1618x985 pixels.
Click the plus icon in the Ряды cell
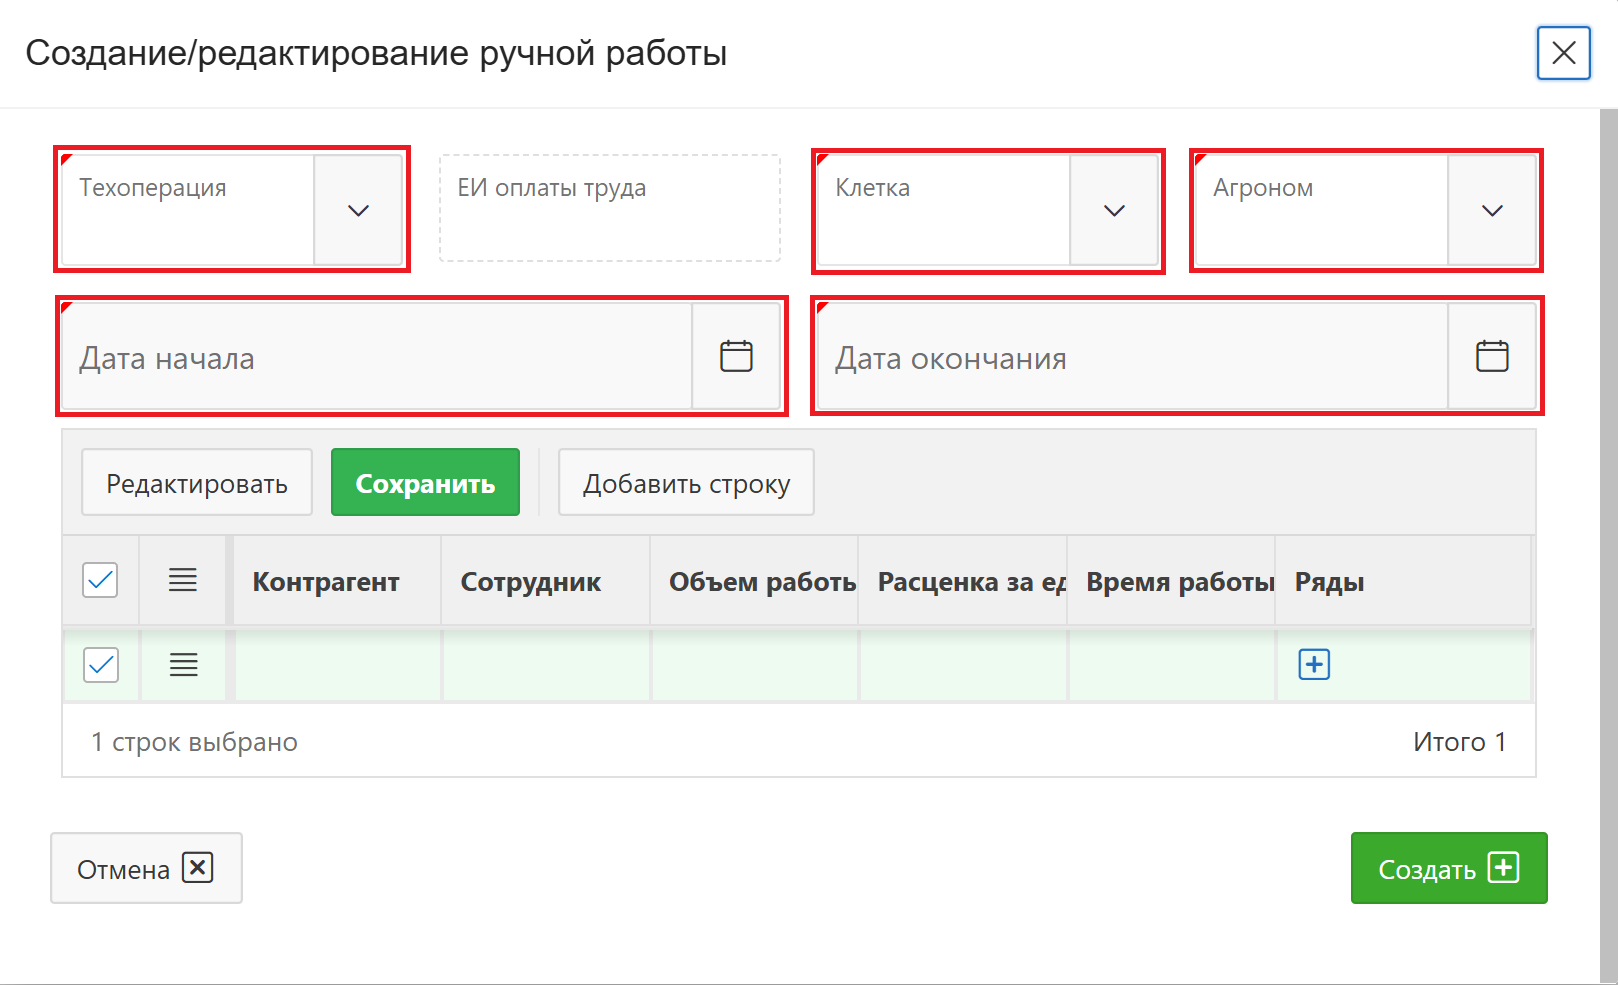(1313, 665)
